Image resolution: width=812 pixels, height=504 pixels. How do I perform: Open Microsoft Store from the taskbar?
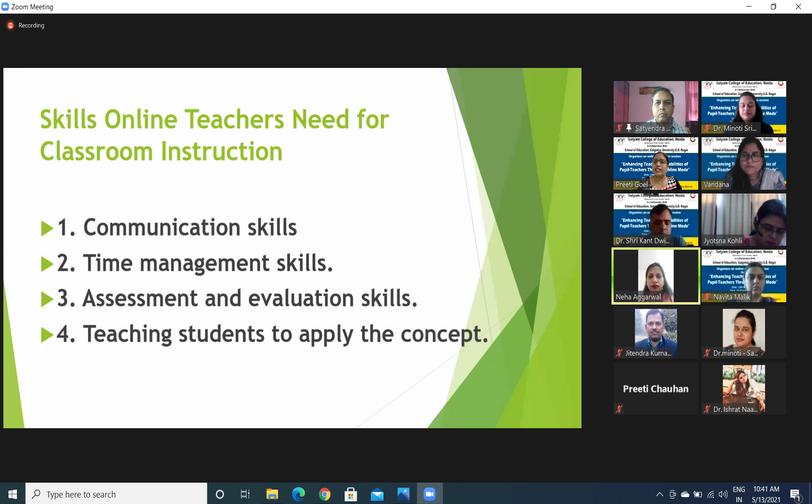click(351, 494)
